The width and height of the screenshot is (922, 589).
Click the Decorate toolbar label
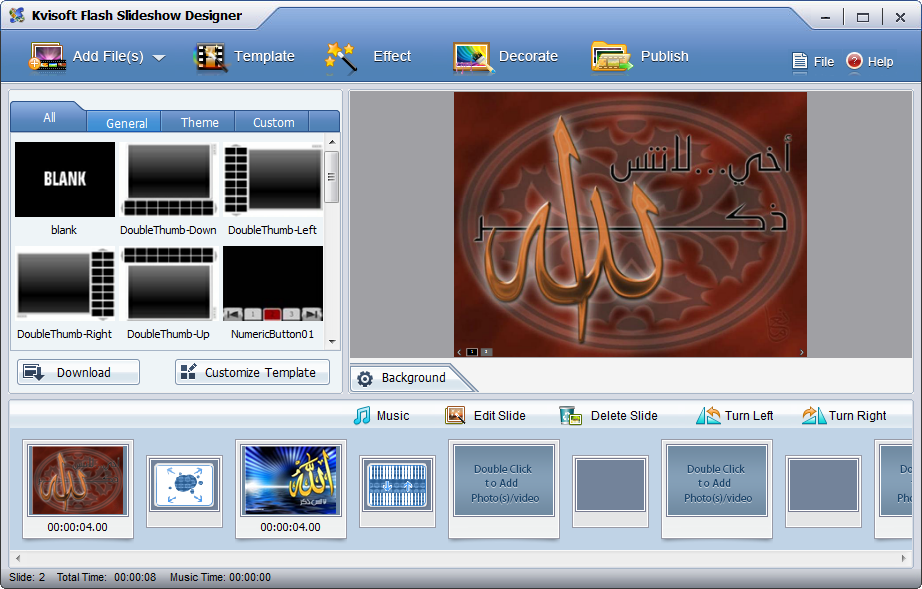pos(528,56)
